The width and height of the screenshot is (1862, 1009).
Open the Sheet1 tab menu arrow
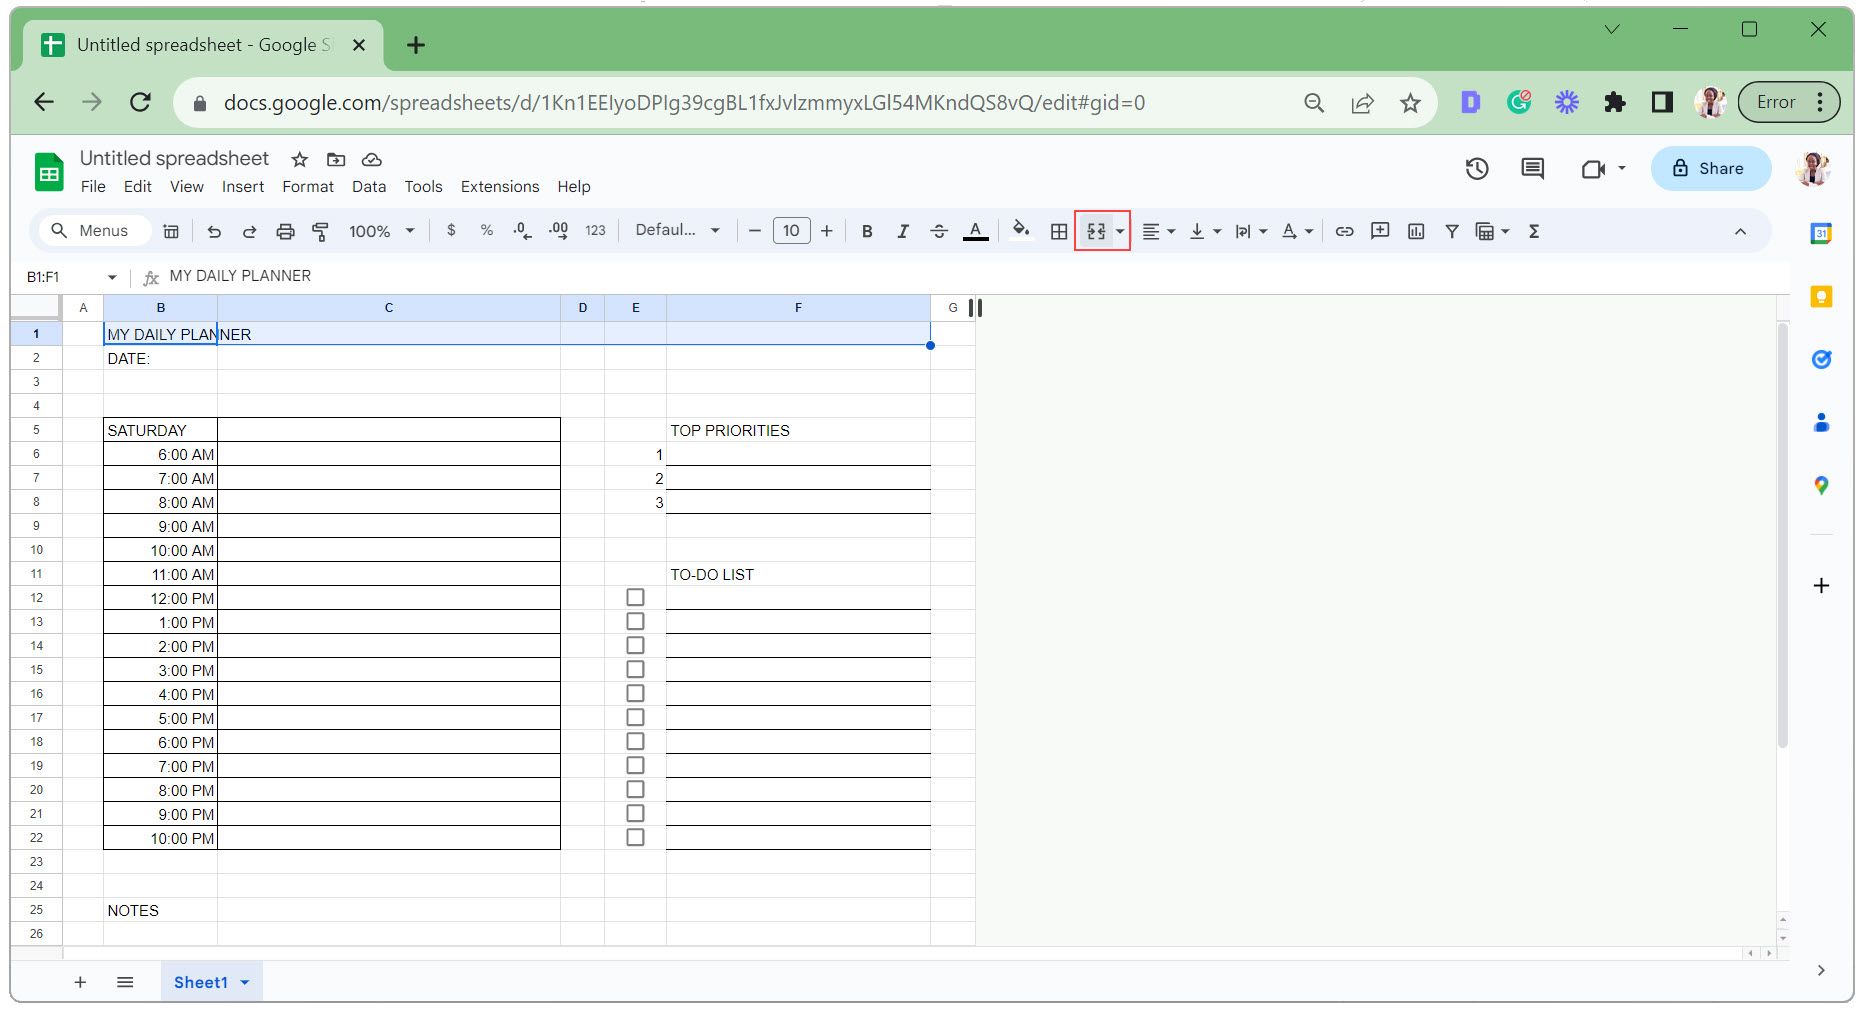[245, 982]
